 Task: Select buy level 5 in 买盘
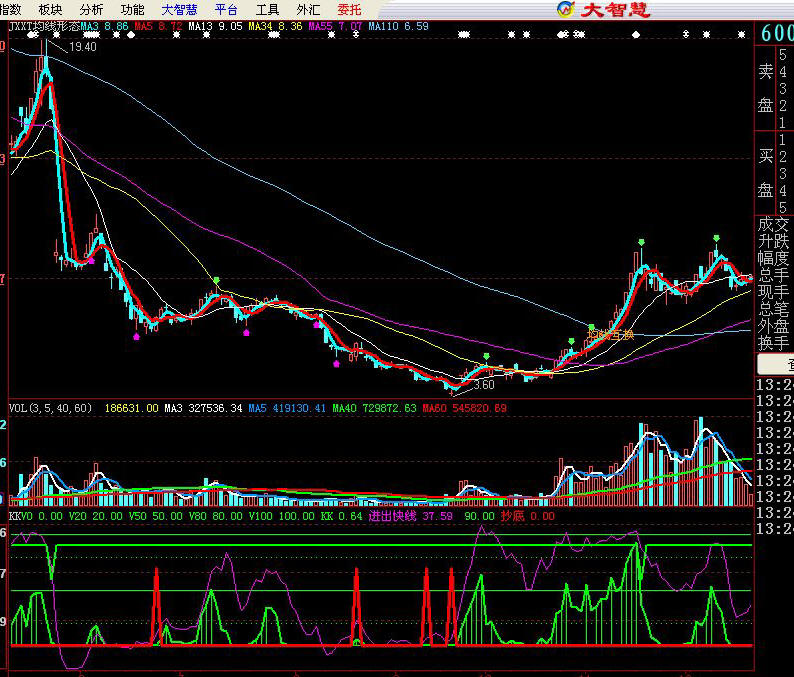783,208
